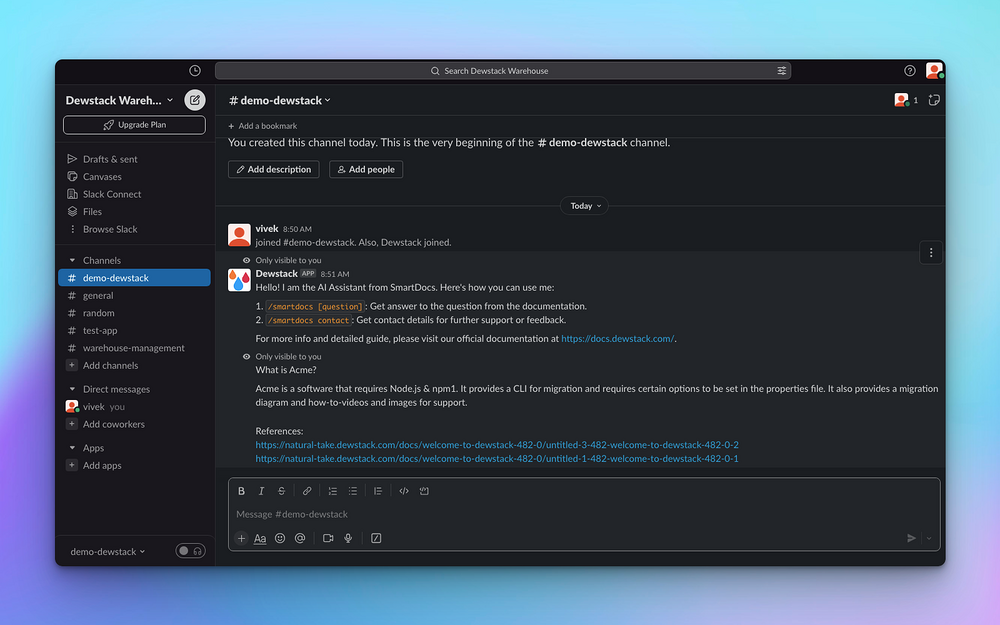Insert inline code formatting
1000x625 pixels.
pos(404,491)
